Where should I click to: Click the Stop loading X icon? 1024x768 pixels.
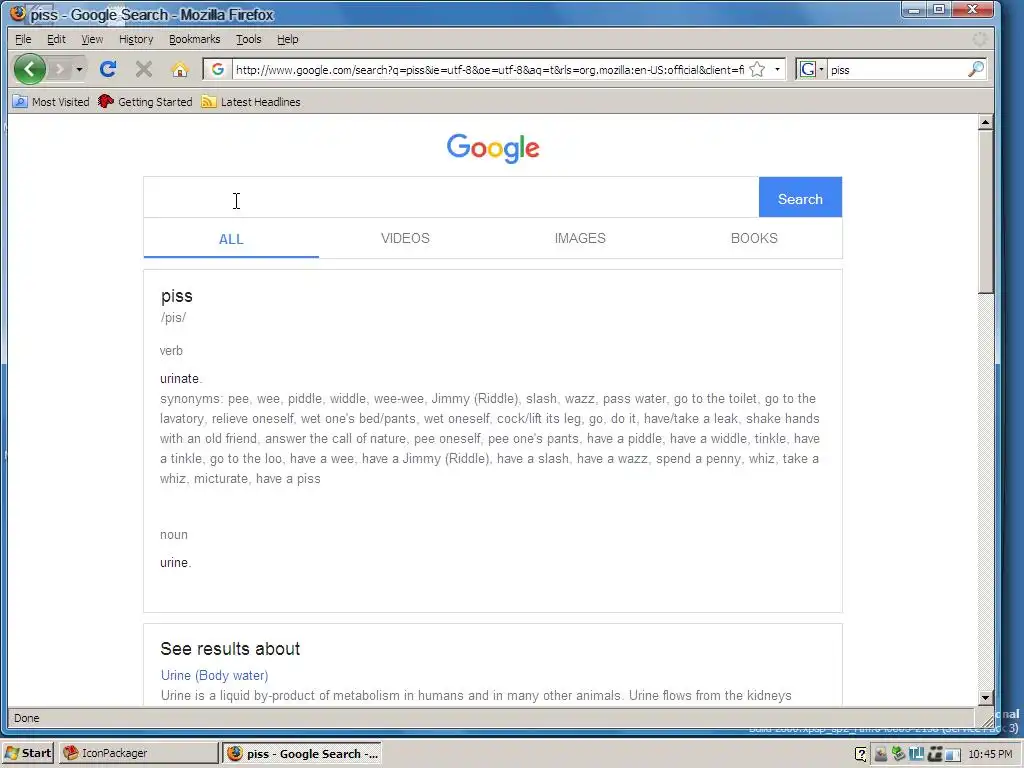point(144,69)
